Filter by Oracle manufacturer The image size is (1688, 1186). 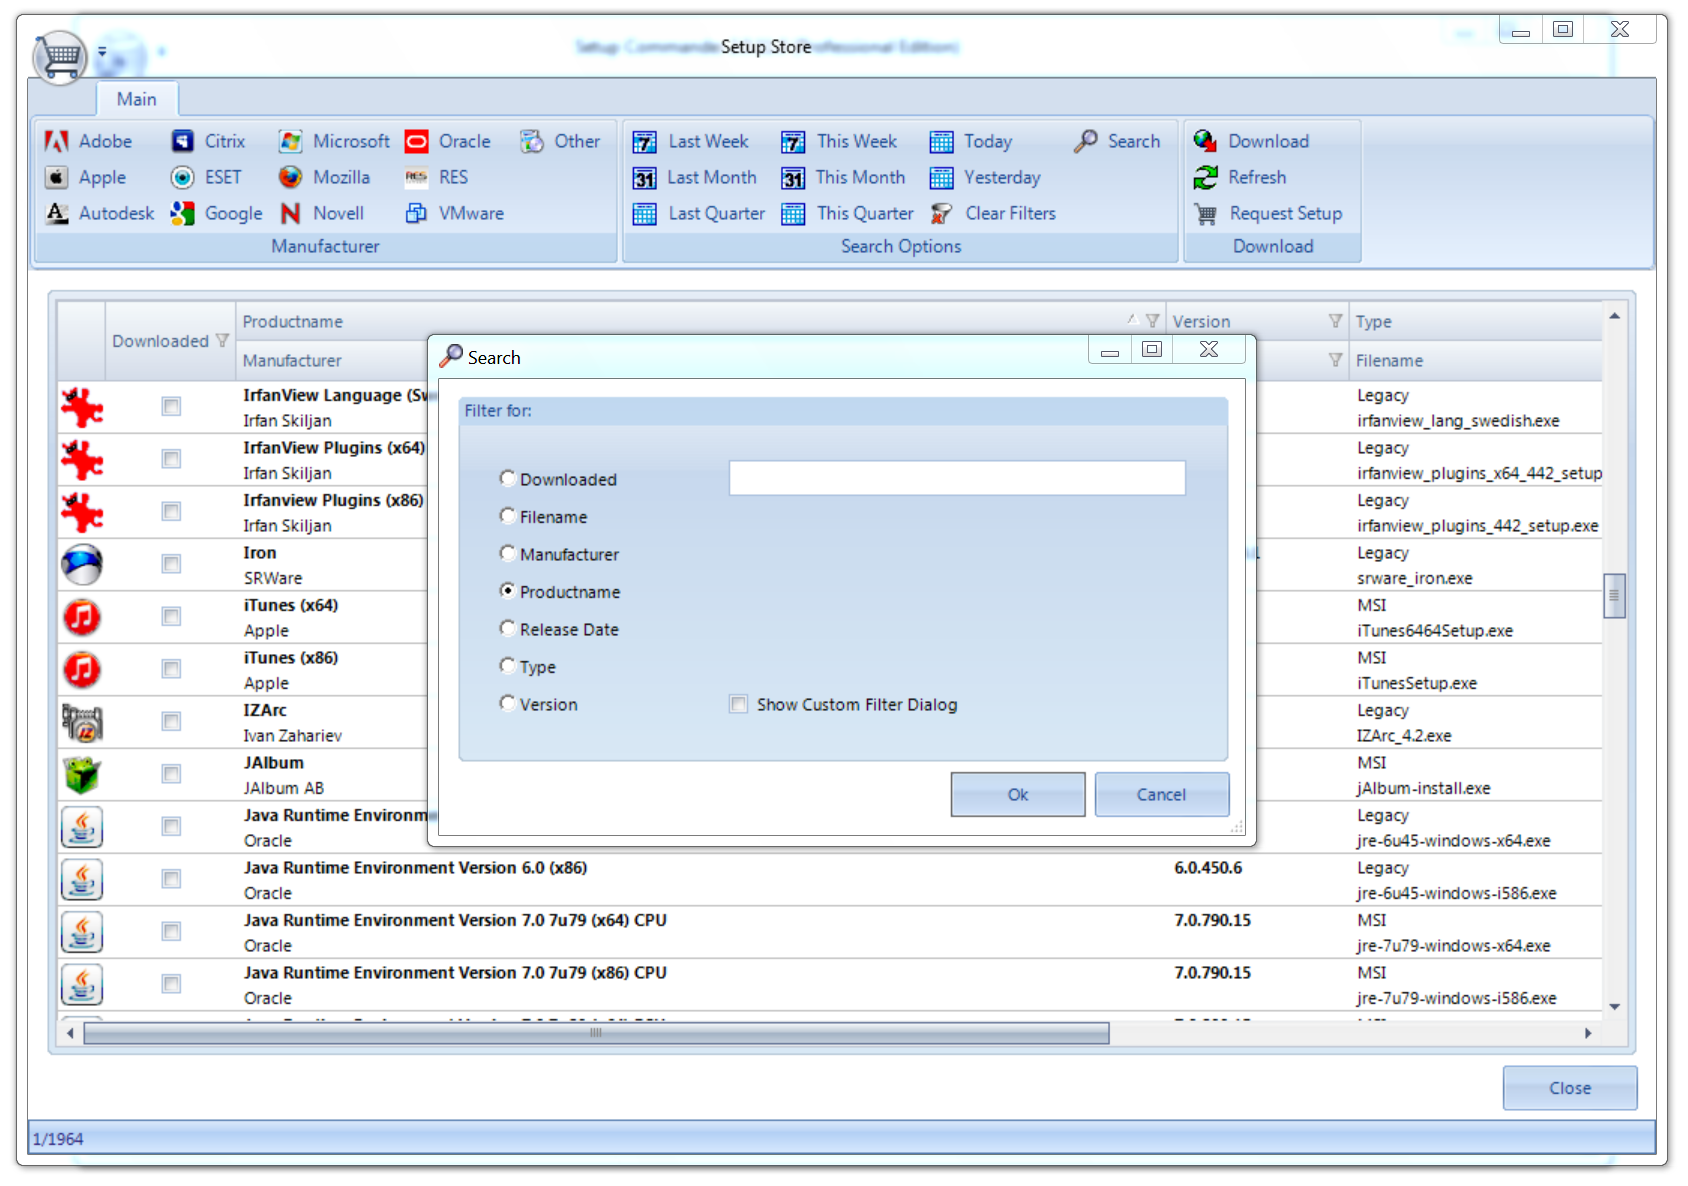pos(447,141)
